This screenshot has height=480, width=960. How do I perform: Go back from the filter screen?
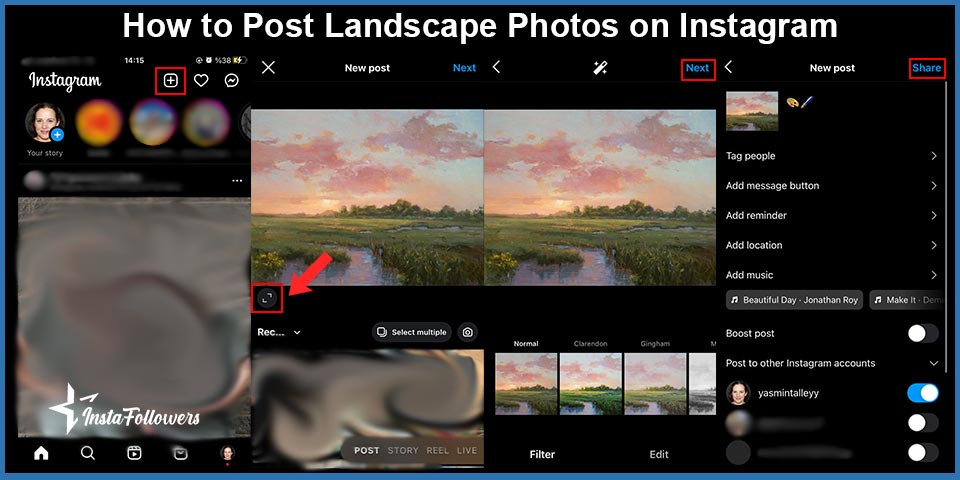pyautogui.click(x=497, y=67)
